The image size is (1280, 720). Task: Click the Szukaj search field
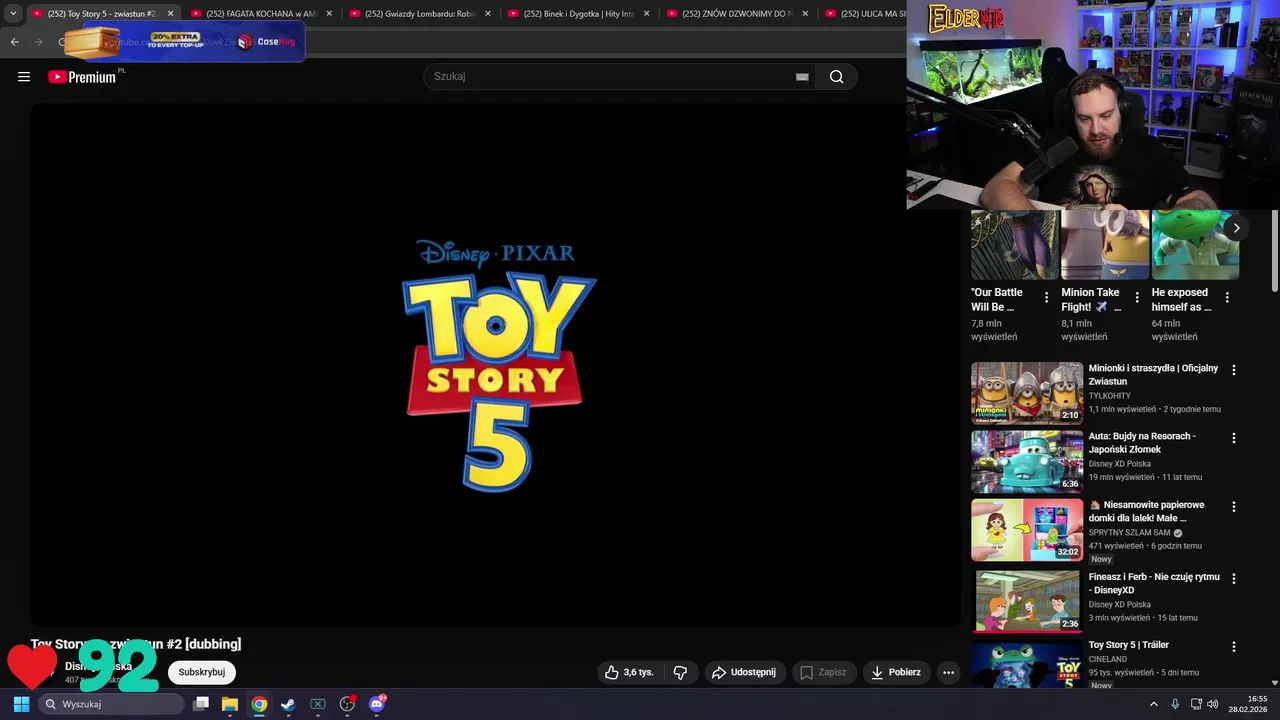(619, 77)
